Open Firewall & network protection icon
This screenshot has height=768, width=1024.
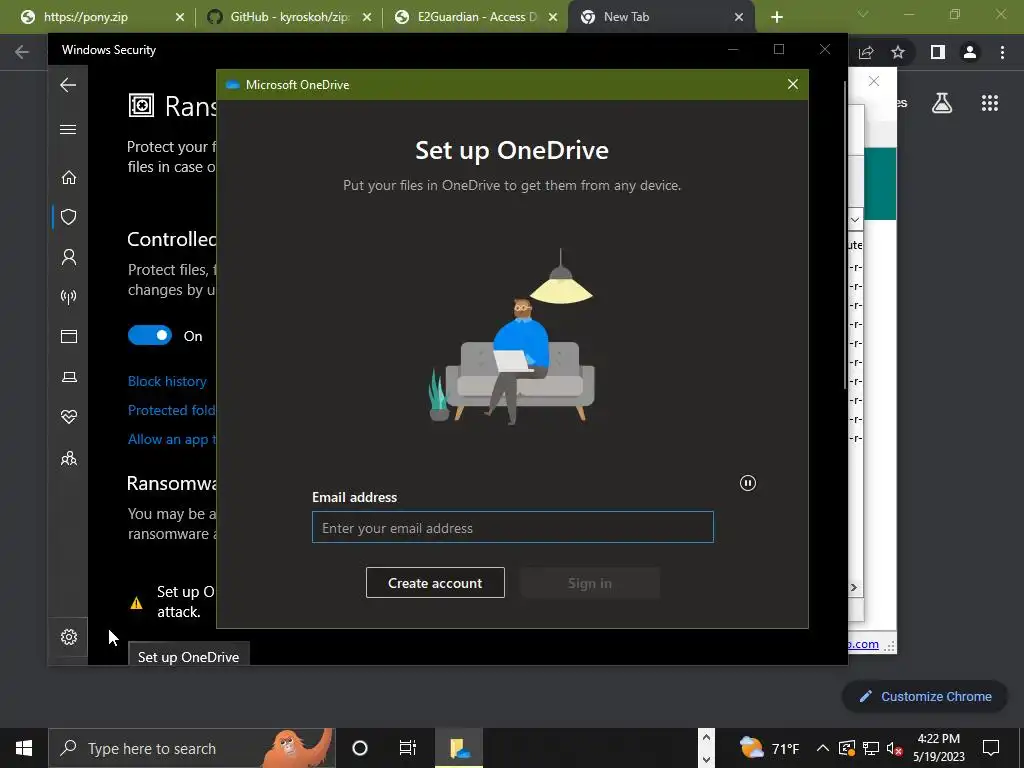coord(69,297)
